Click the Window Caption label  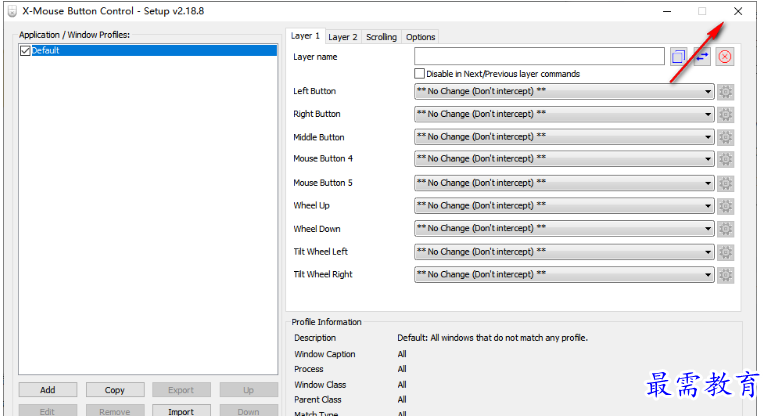coord(325,354)
